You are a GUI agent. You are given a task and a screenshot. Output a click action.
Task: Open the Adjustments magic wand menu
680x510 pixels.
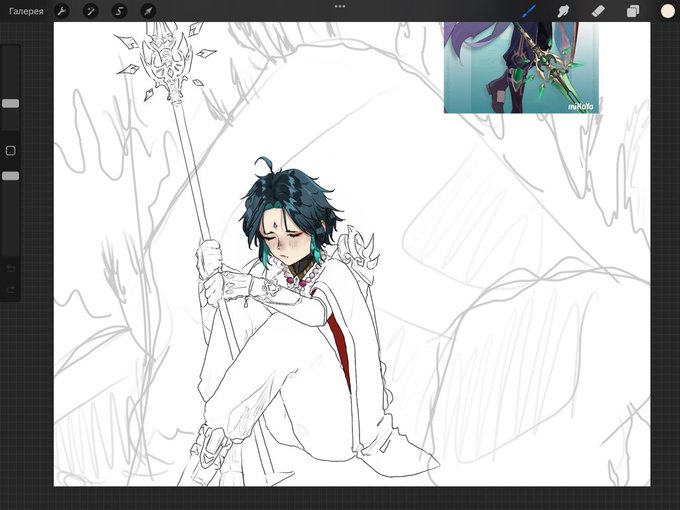tap(91, 11)
